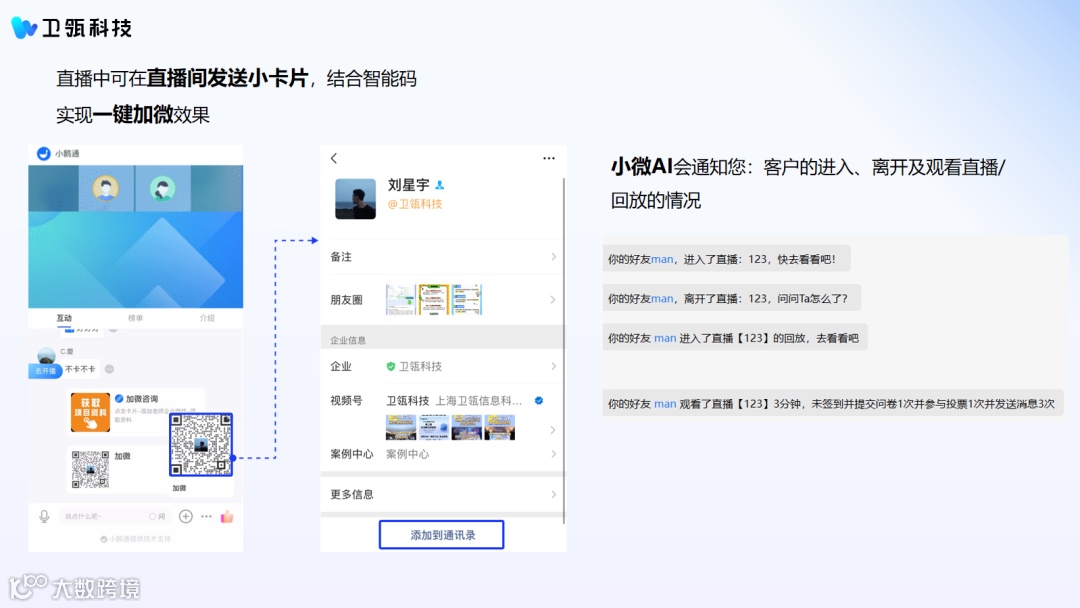Open the second 朋友圈 thumbnail with yellow border
The width and height of the screenshot is (1080, 608).
(x=434, y=300)
